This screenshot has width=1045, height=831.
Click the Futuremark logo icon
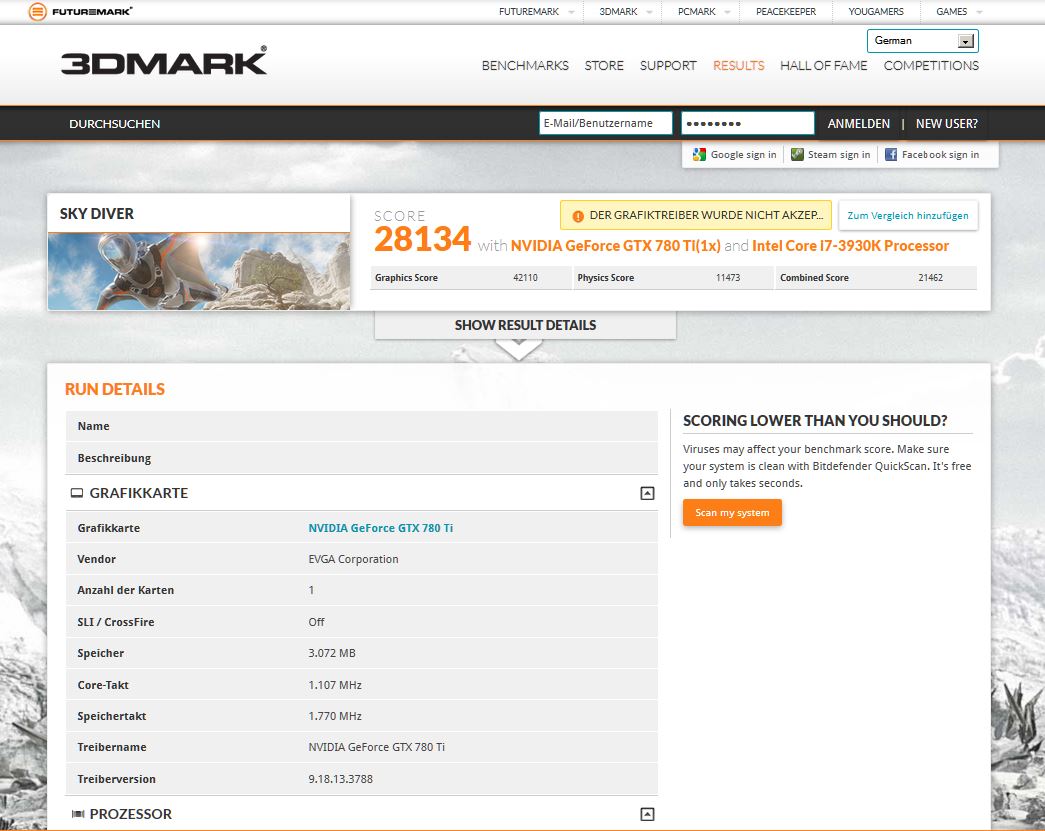[x=37, y=11]
